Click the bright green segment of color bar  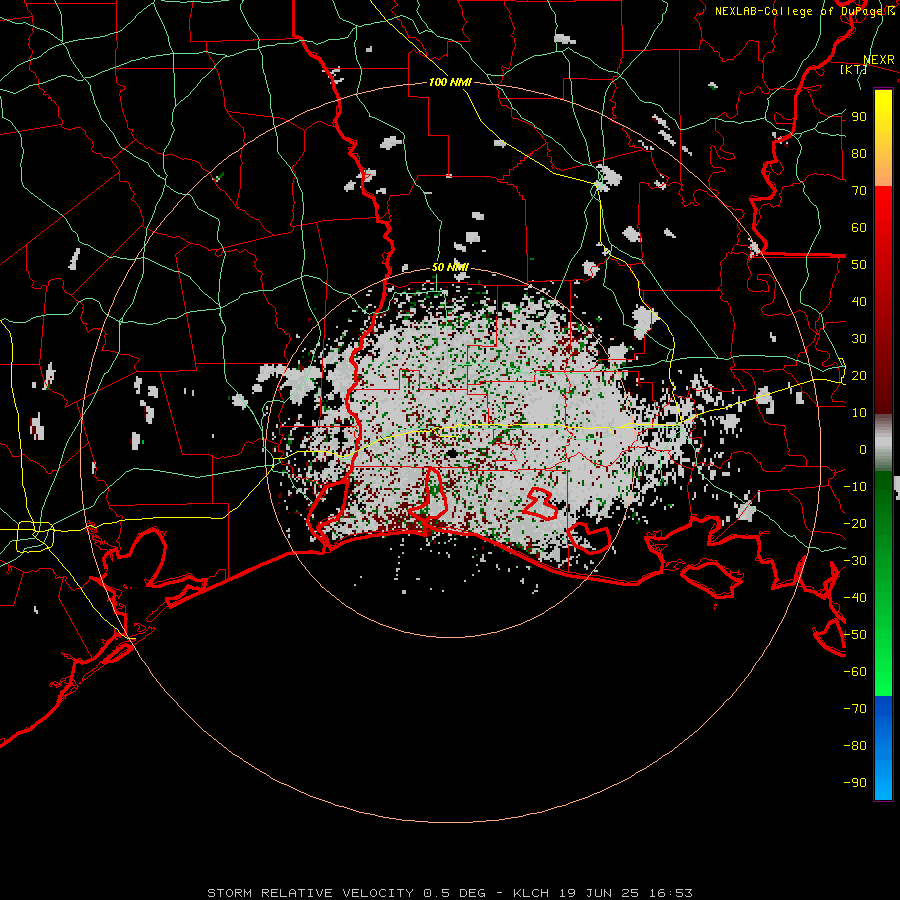coord(883,584)
